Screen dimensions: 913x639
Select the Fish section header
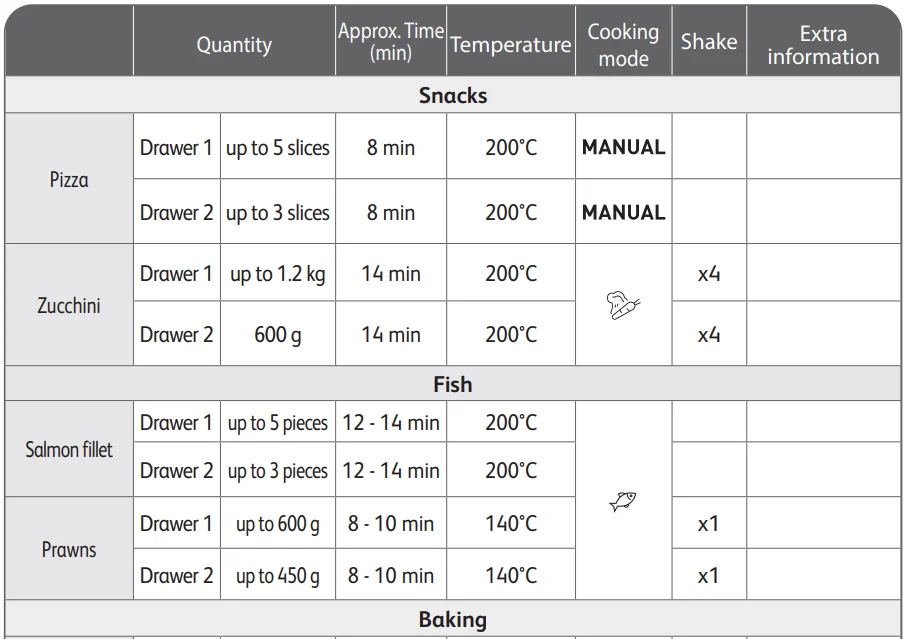(x=453, y=384)
